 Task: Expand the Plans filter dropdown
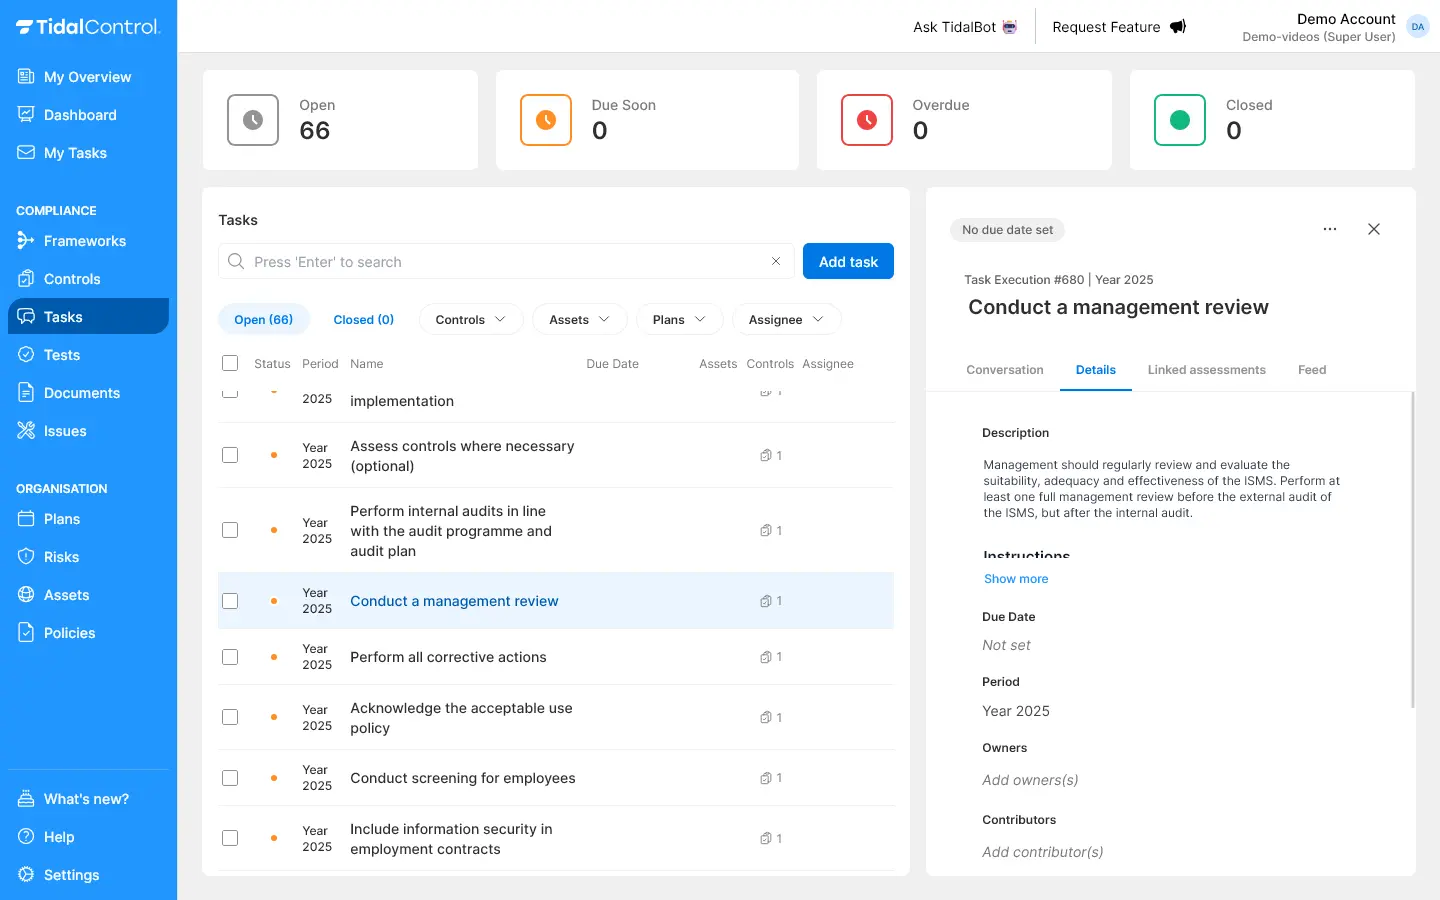(679, 320)
